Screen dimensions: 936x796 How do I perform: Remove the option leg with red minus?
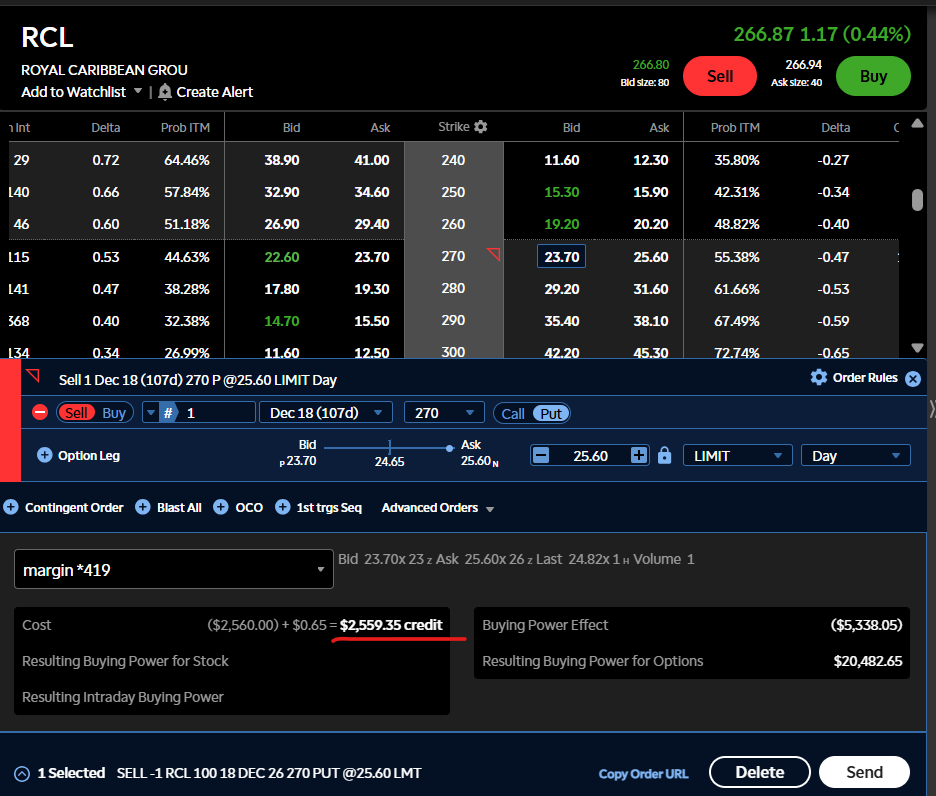40,412
